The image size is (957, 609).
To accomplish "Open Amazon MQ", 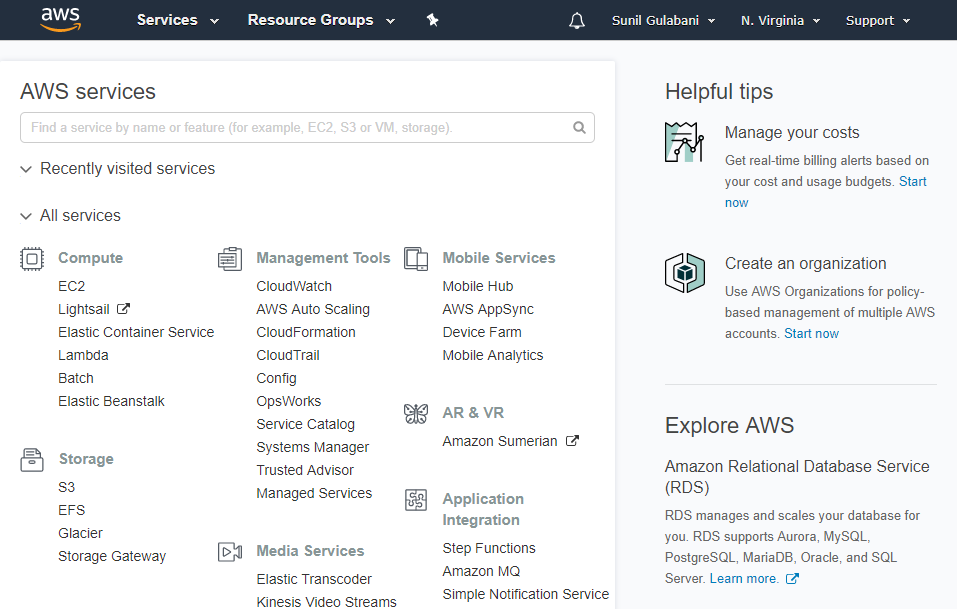I will [482, 571].
